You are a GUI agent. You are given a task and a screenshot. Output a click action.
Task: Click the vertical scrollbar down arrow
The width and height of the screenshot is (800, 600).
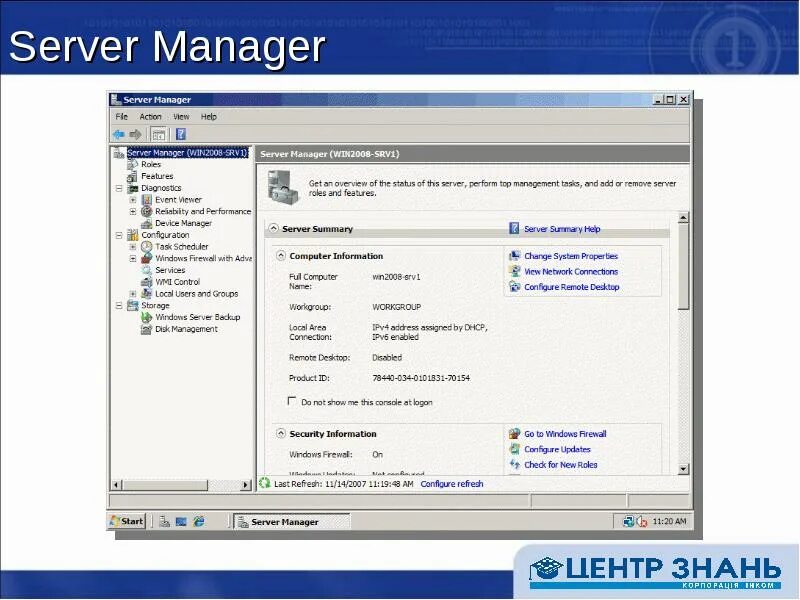[684, 468]
